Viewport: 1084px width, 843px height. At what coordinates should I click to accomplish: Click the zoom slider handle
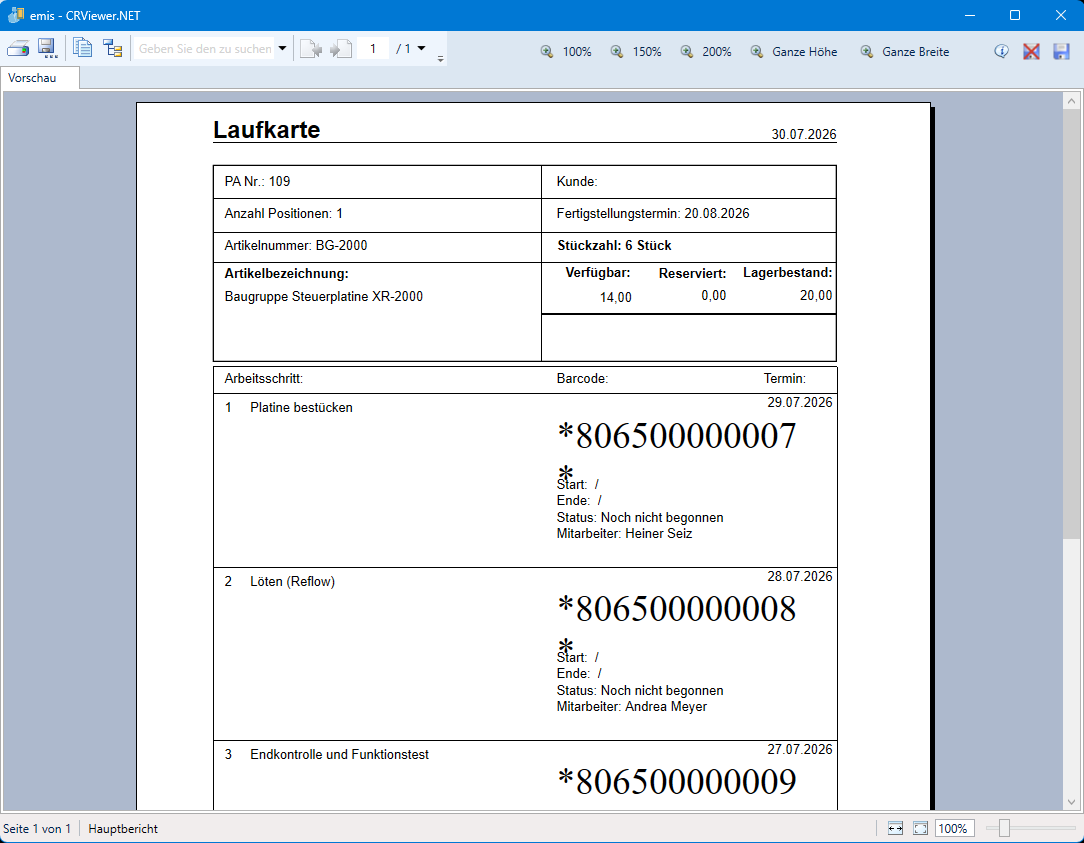(x=1004, y=828)
